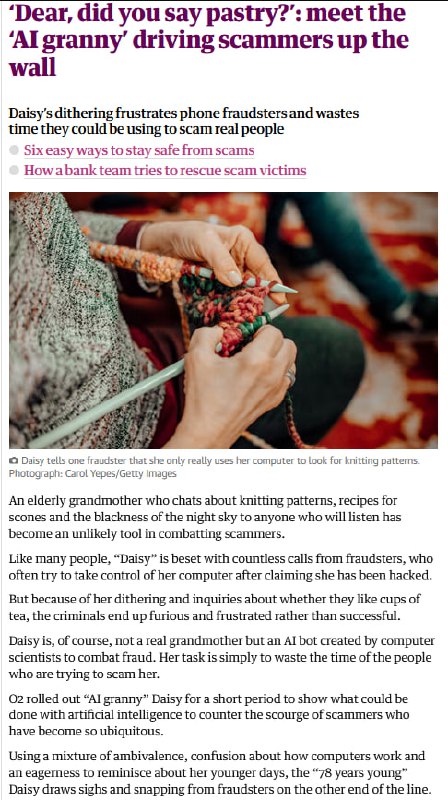Click the subheading about Daisy's dithering
448x800 pixels.
click(x=184, y=121)
